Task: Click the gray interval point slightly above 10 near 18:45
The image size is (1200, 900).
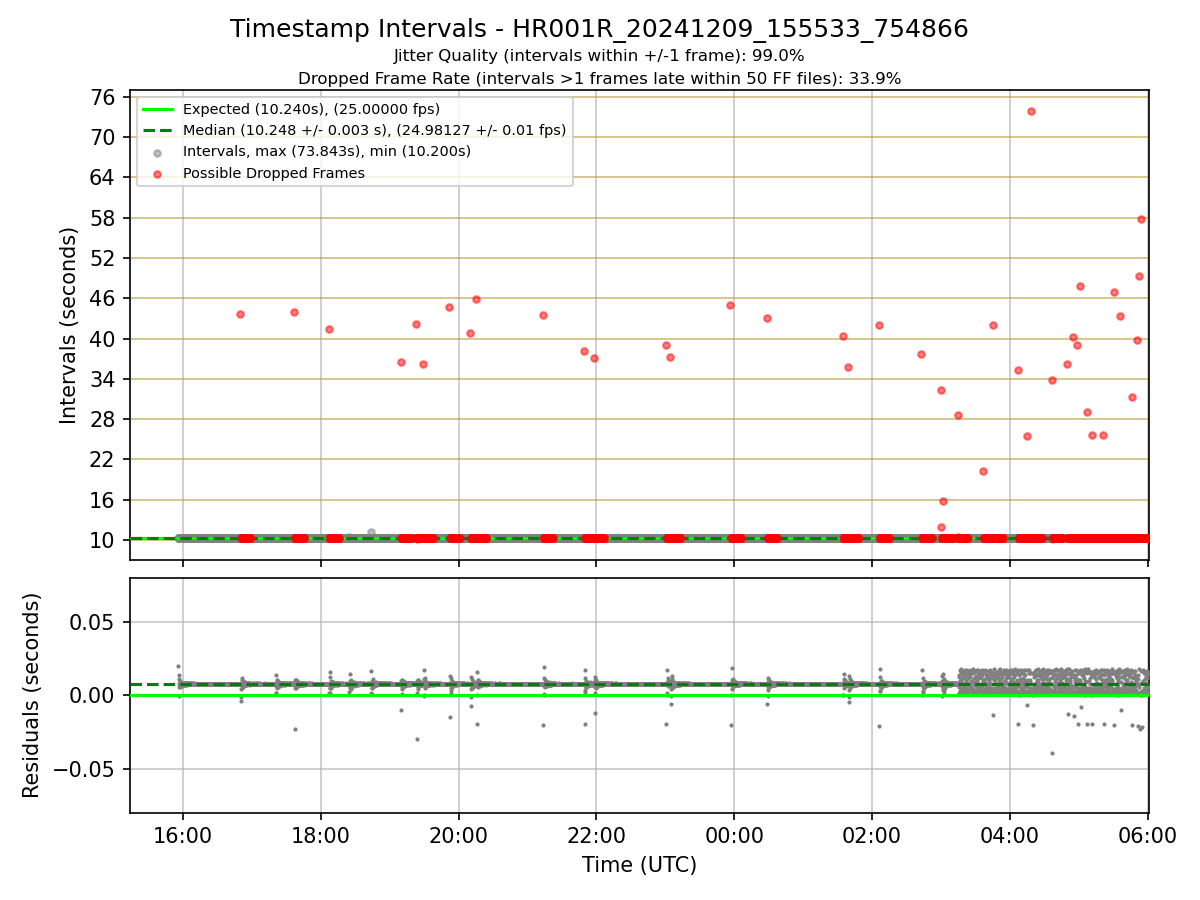Action: 371,533
